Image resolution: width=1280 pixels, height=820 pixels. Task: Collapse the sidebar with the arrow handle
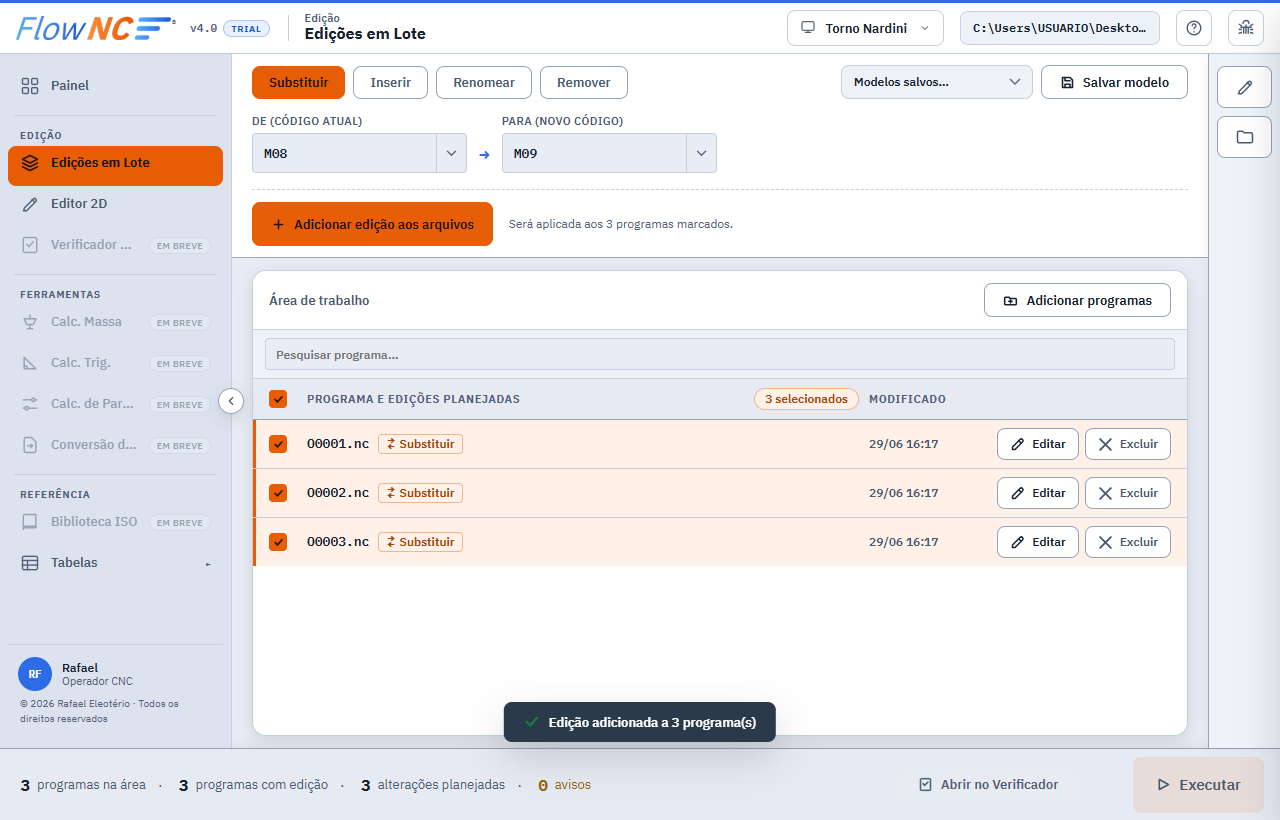[x=231, y=401]
